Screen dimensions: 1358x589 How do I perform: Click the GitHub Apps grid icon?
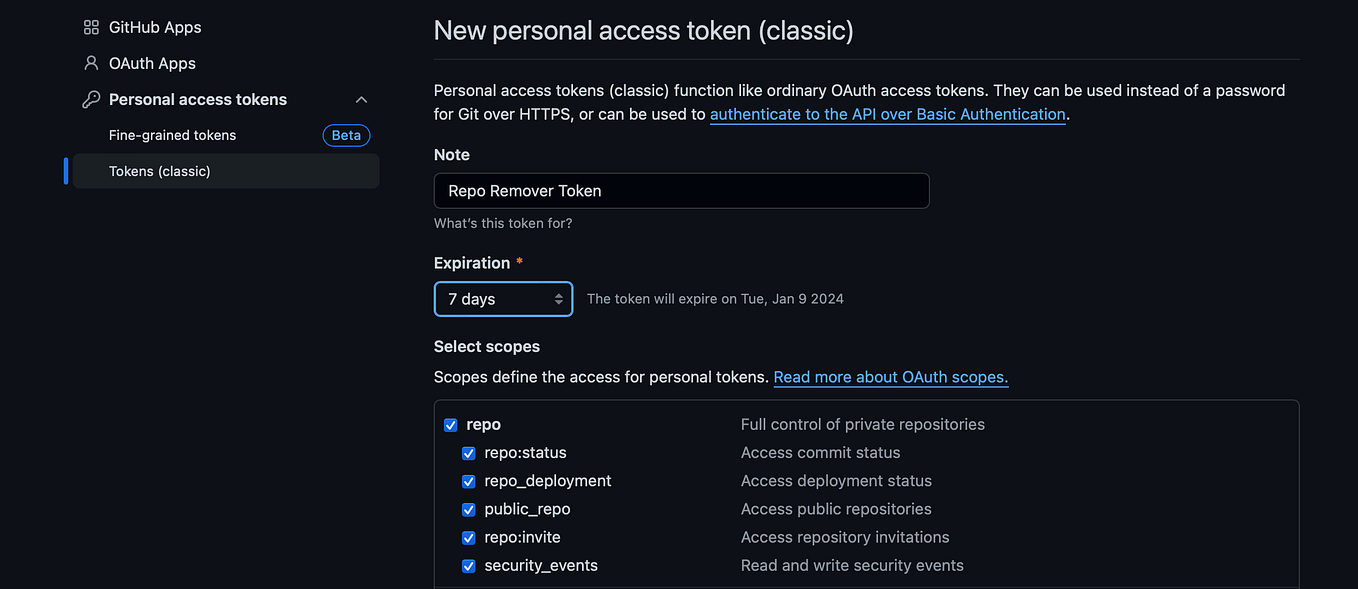tap(91, 27)
